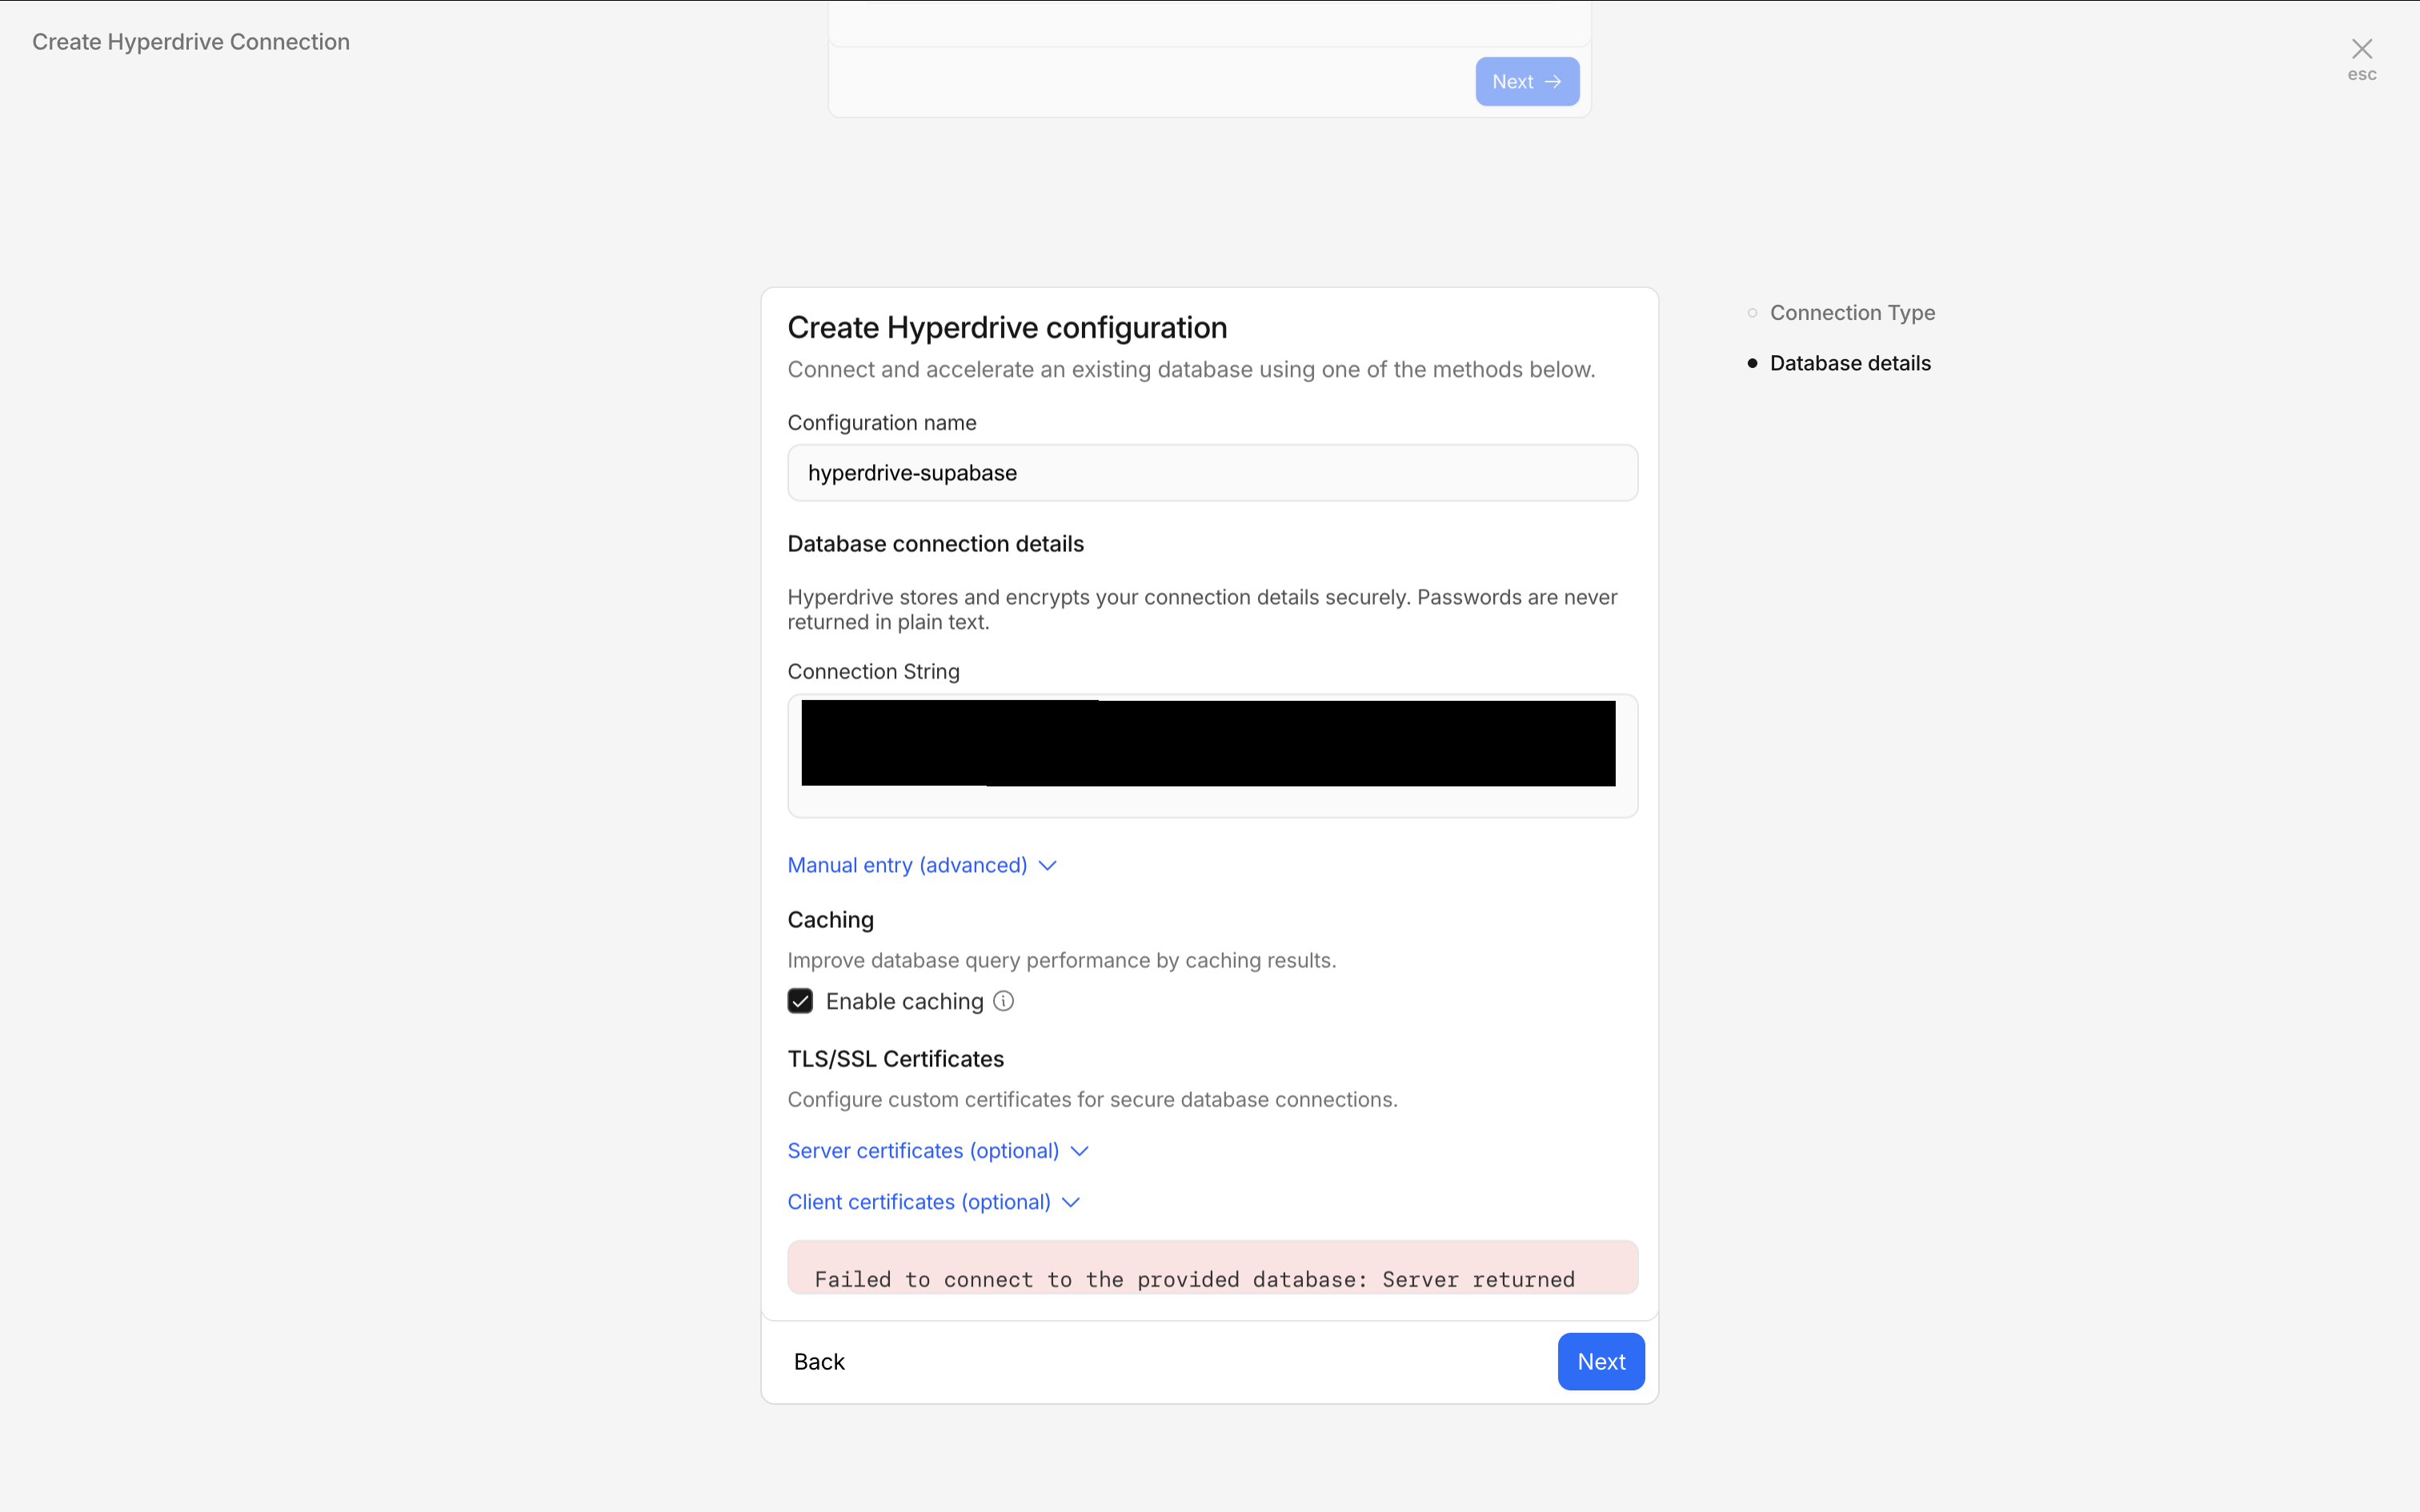
Task: Click the failed to connect error message
Action: 1194,1278
